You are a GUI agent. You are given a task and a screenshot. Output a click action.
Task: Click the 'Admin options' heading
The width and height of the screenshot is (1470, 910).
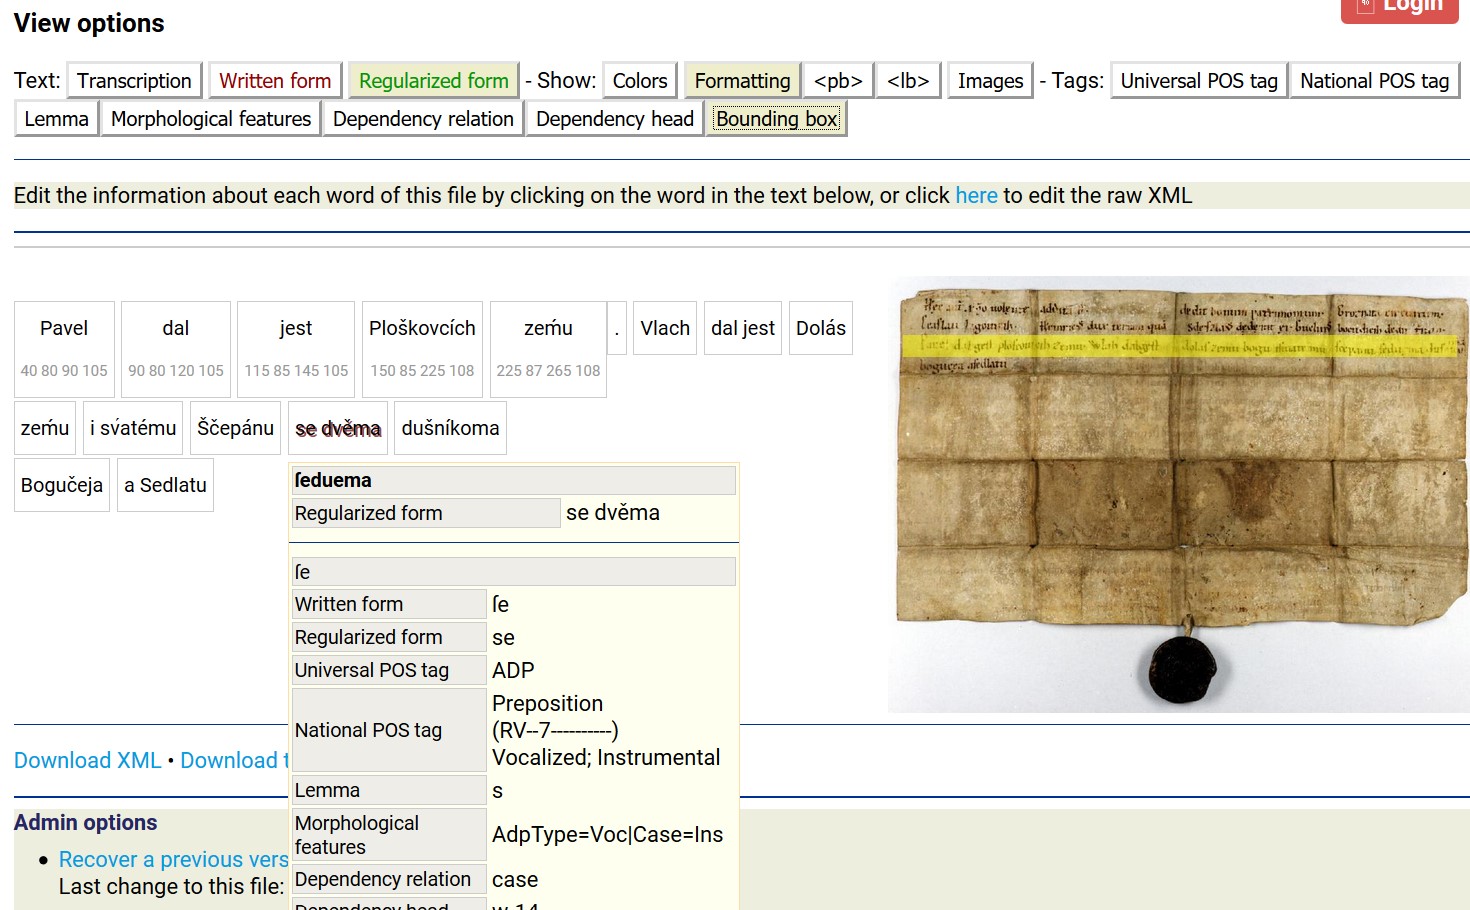[x=86, y=822]
